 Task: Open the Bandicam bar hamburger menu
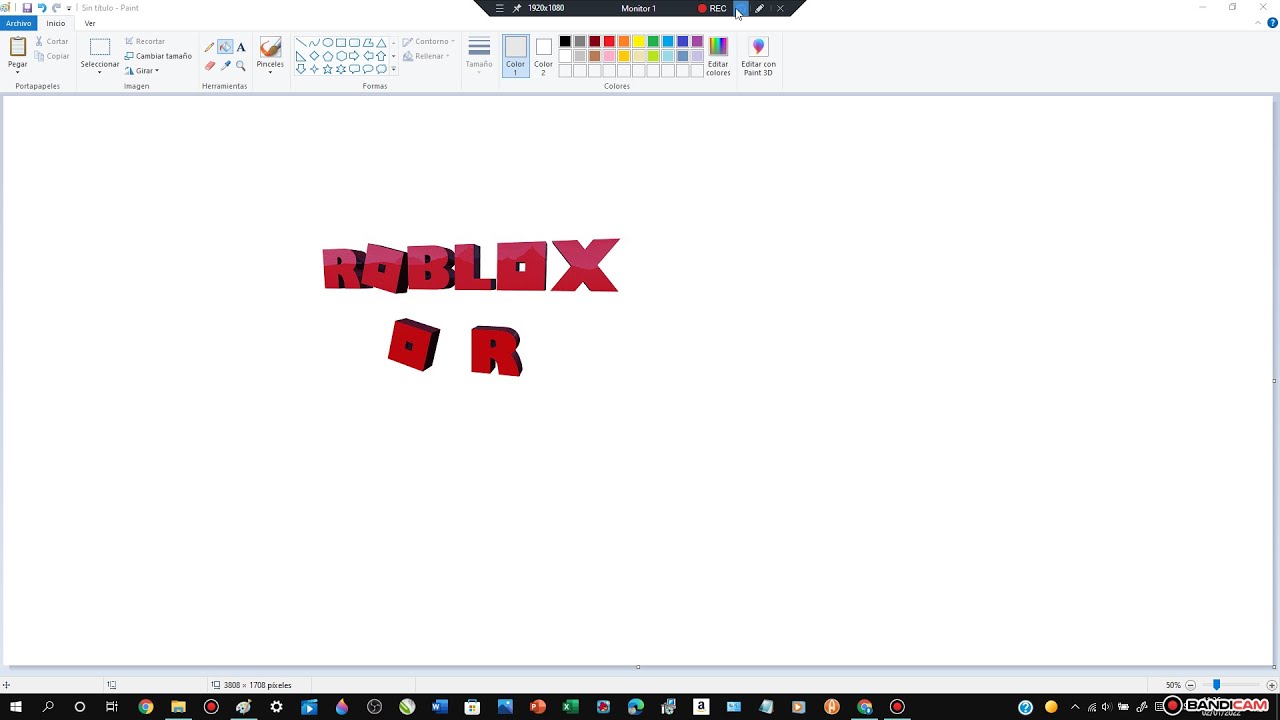pyautogui.click(x=499, y=8)
